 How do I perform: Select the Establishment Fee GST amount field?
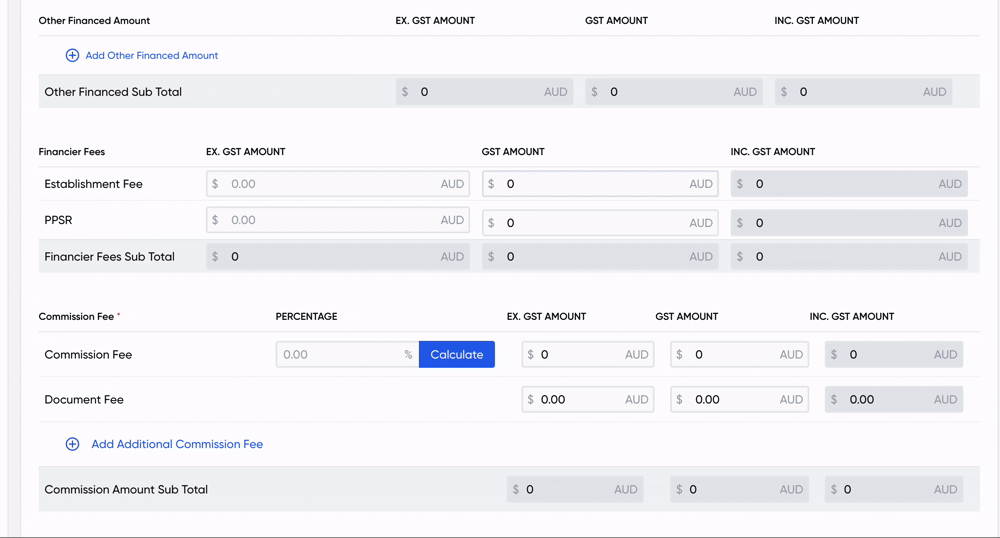click(x=595, y=184)
